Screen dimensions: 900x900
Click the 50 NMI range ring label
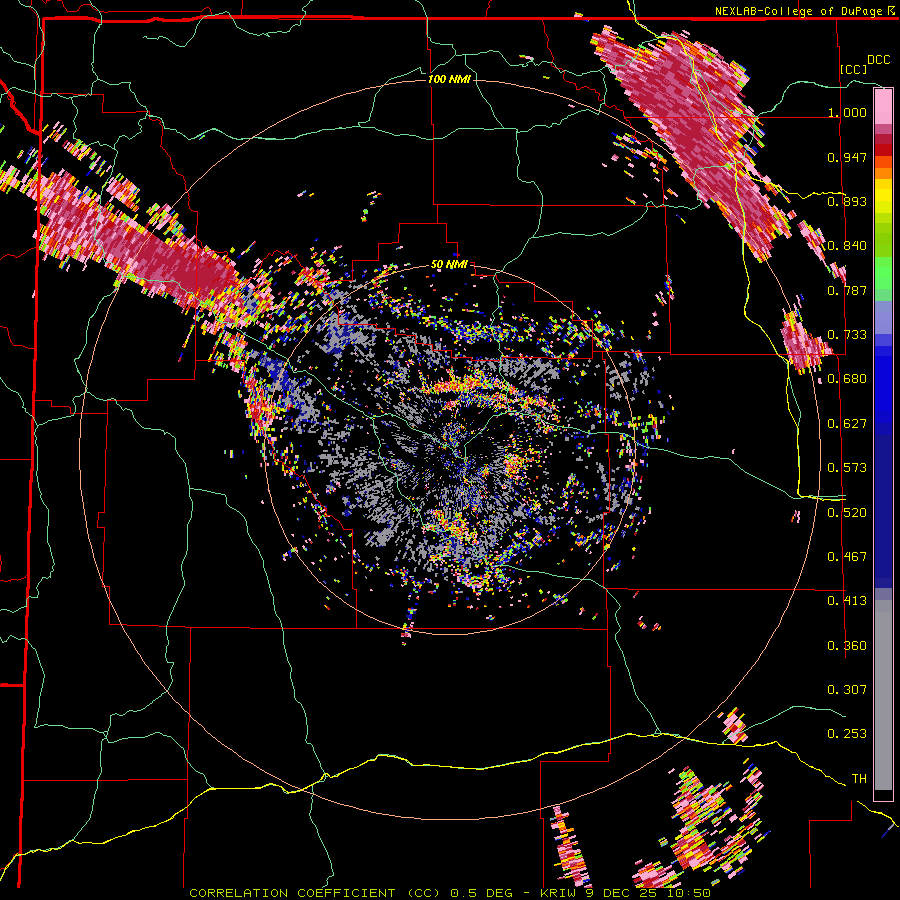[449, 265]
